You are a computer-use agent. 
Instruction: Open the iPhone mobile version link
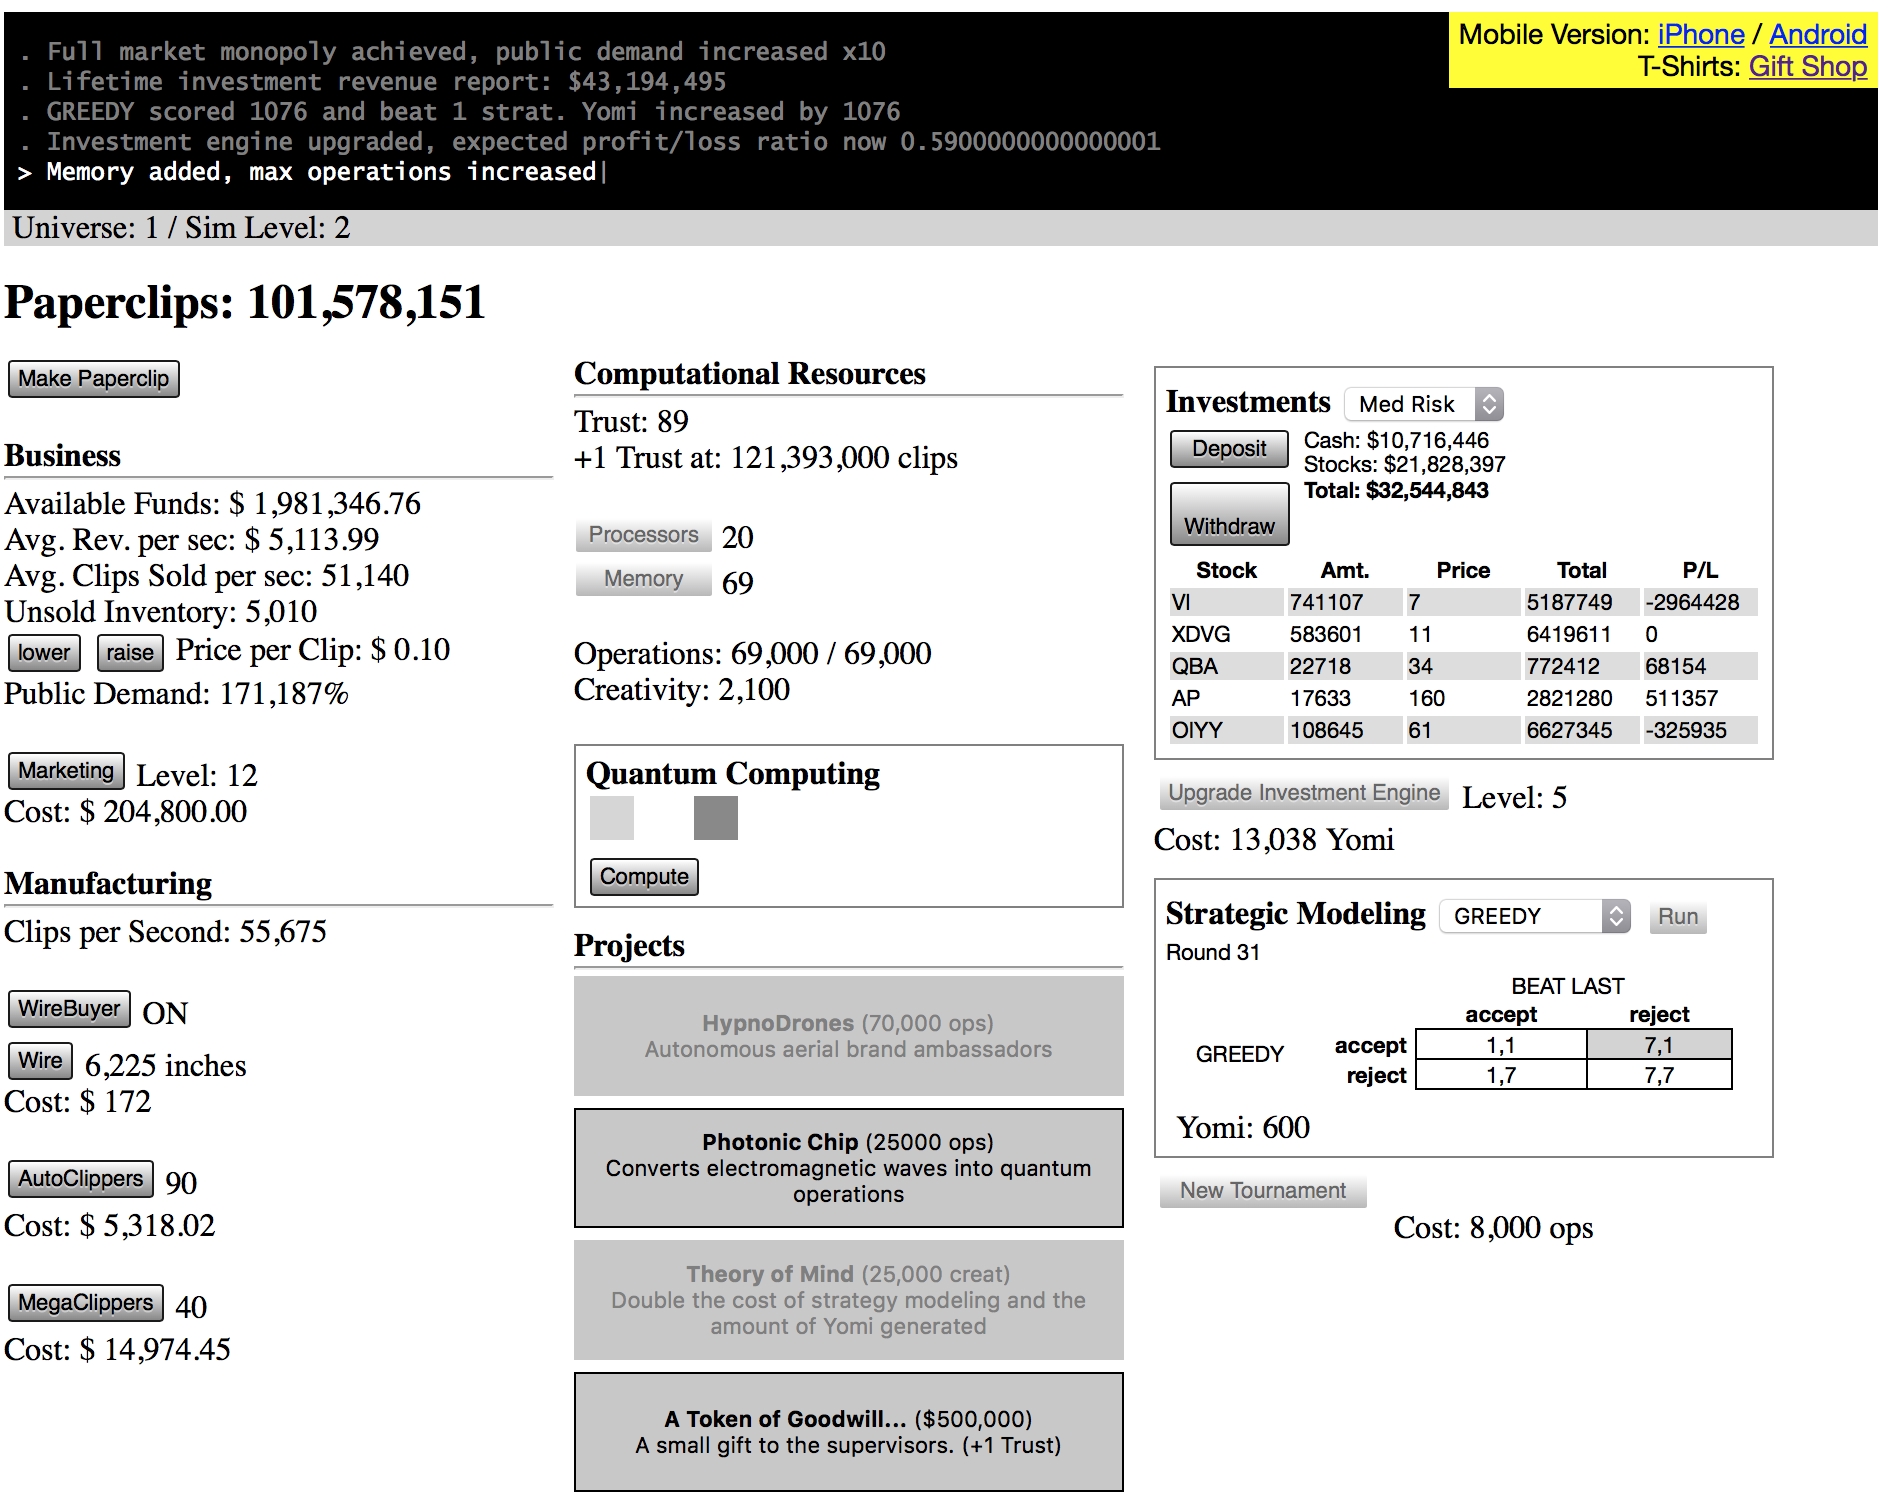click(1700, 35)
